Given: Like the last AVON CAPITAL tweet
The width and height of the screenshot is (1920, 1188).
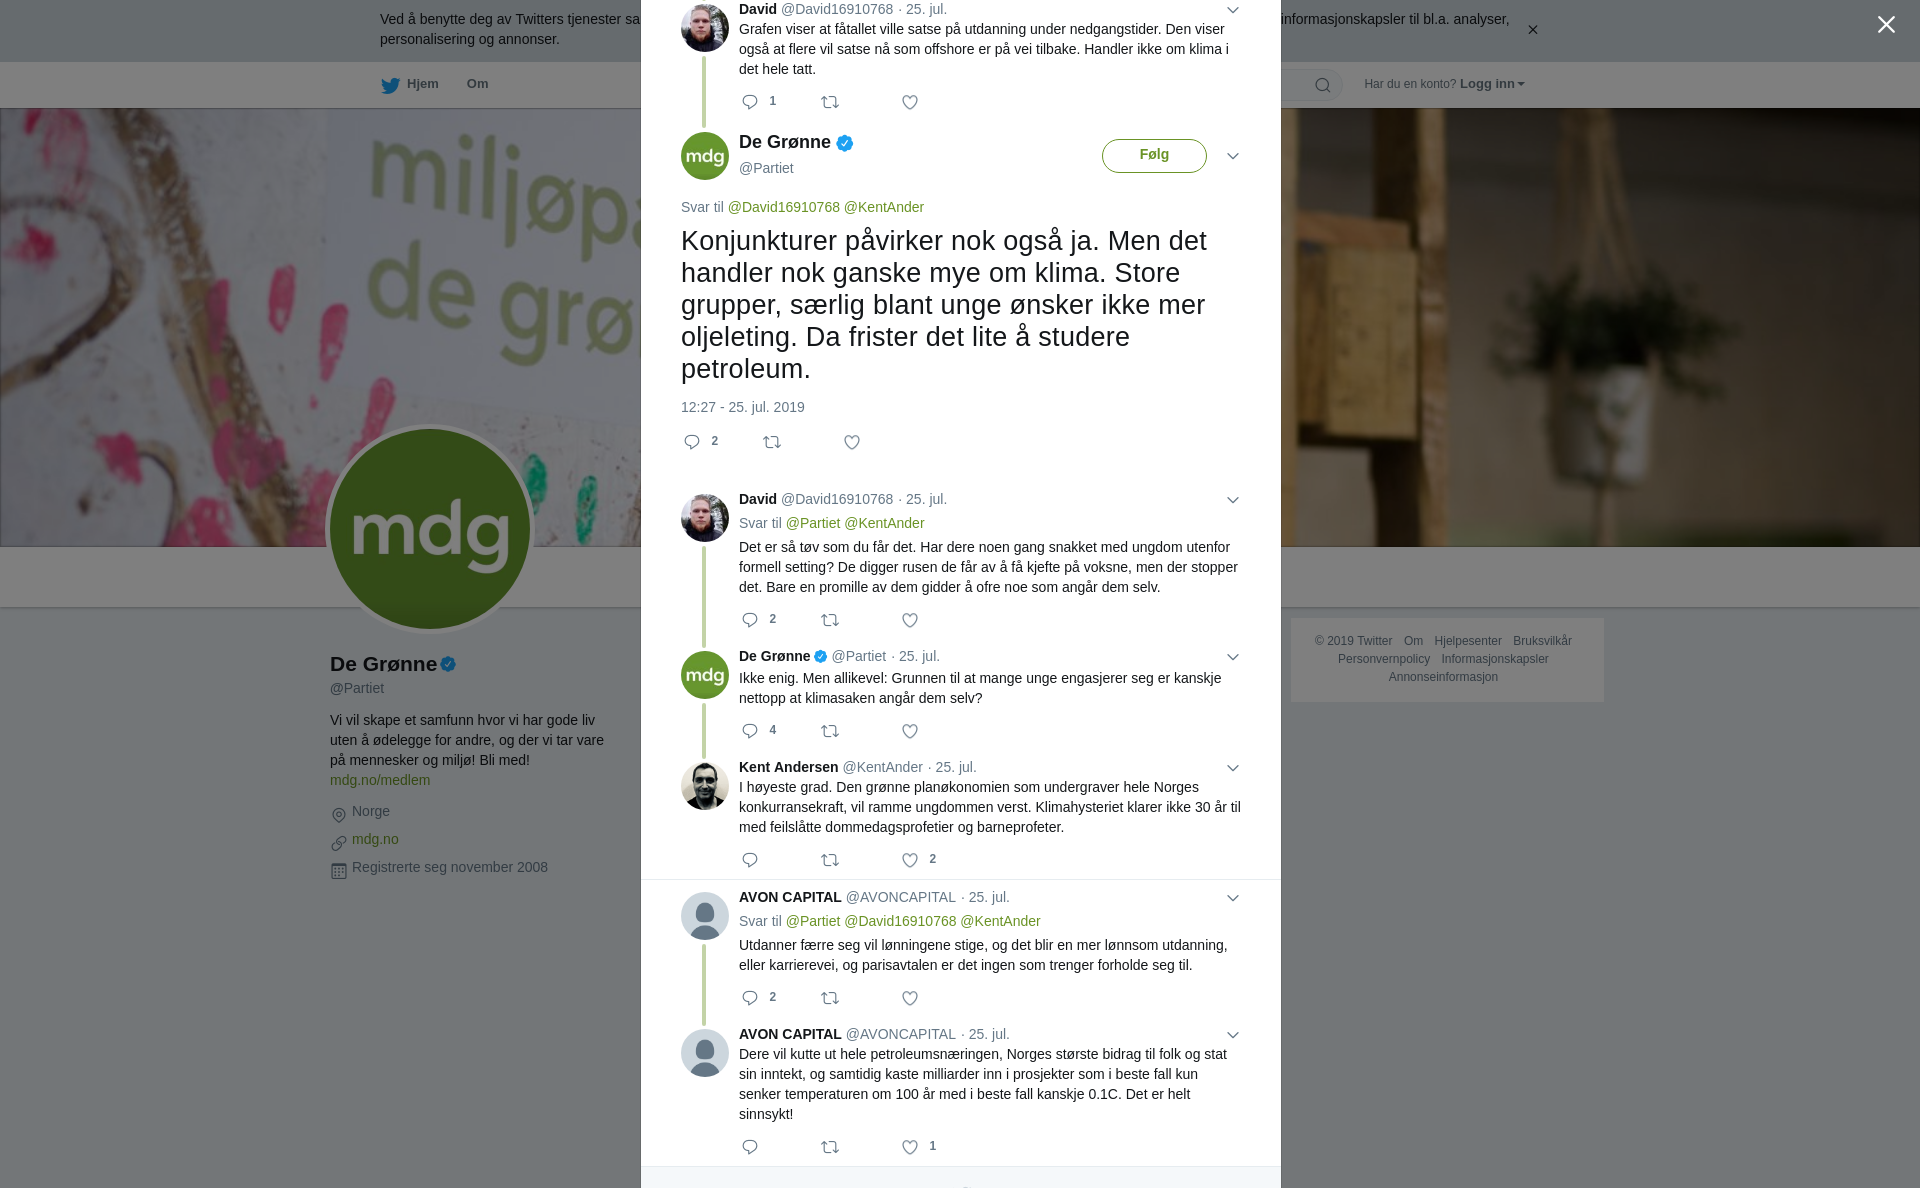Looking at the screenshot, I should click(910, 1147).
